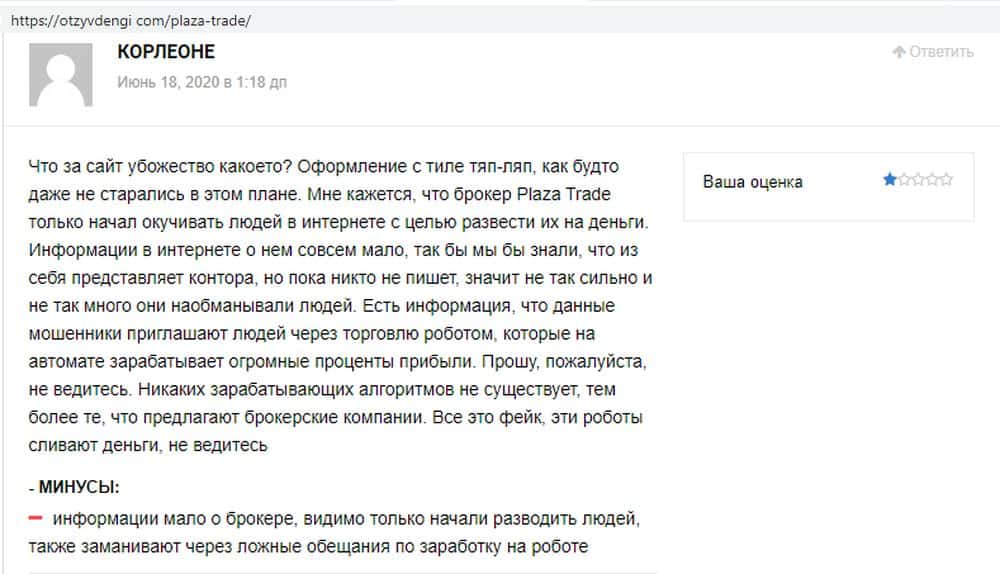Viewport: 1000px width, 574px height.
Task: Choose the fourth star in the rating
Action: coord(931,180)
